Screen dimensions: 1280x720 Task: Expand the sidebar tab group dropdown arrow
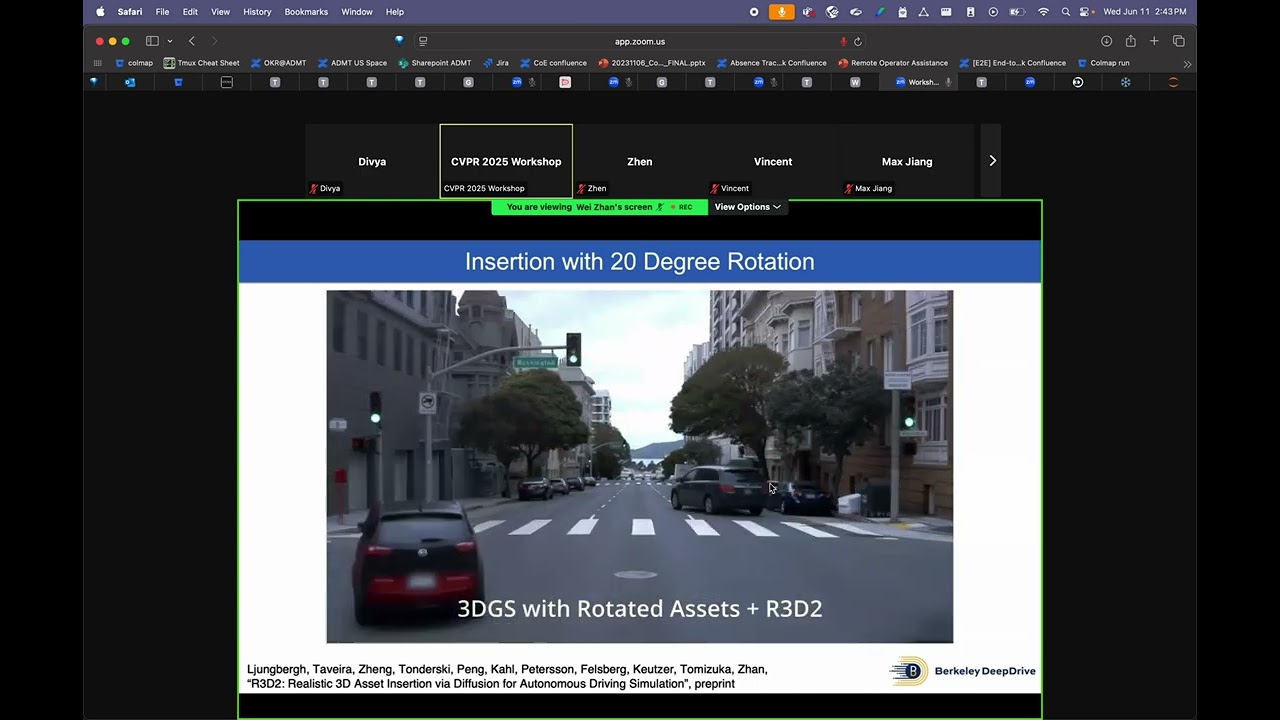[170, 41]
